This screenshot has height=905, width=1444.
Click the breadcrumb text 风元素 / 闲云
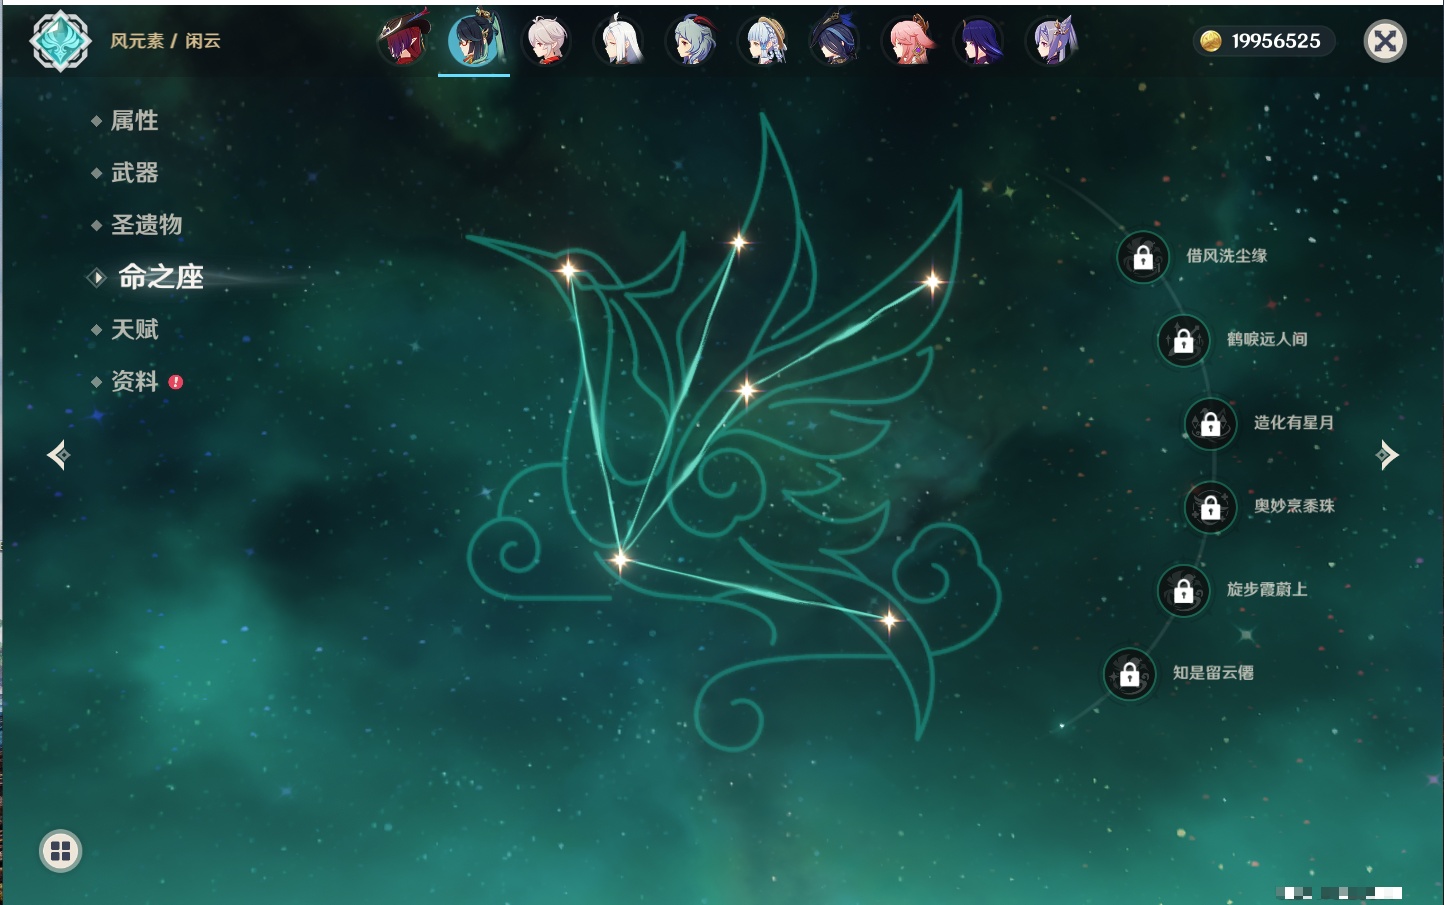pos(165,41)
